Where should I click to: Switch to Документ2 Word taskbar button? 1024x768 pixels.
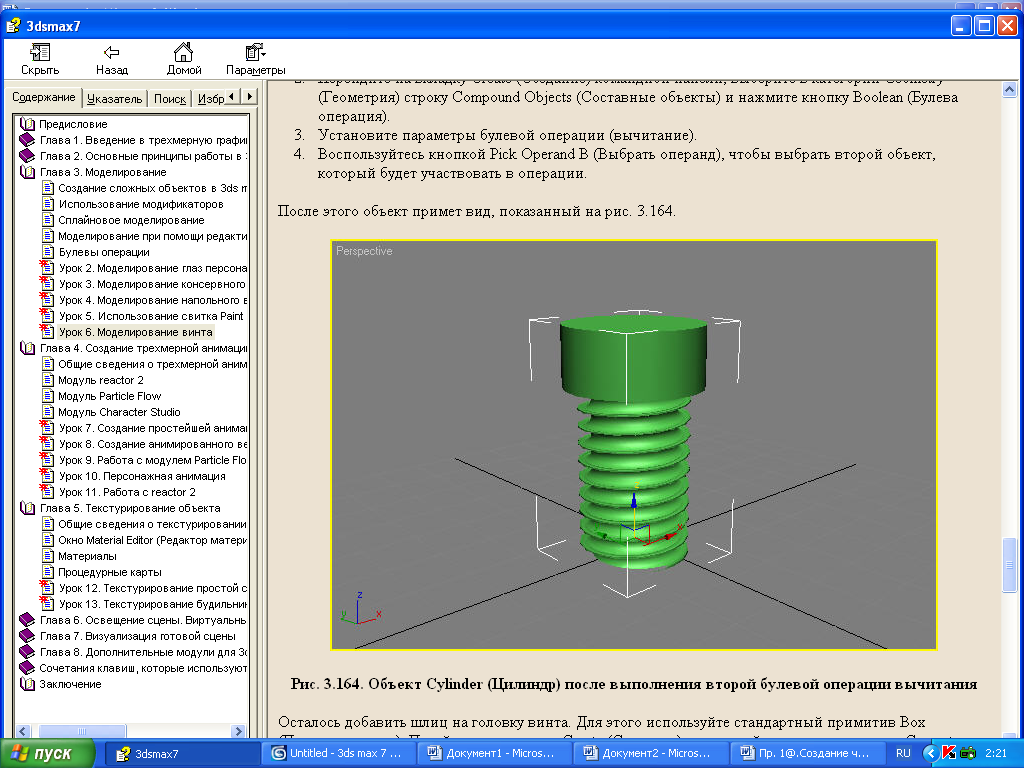649,753
